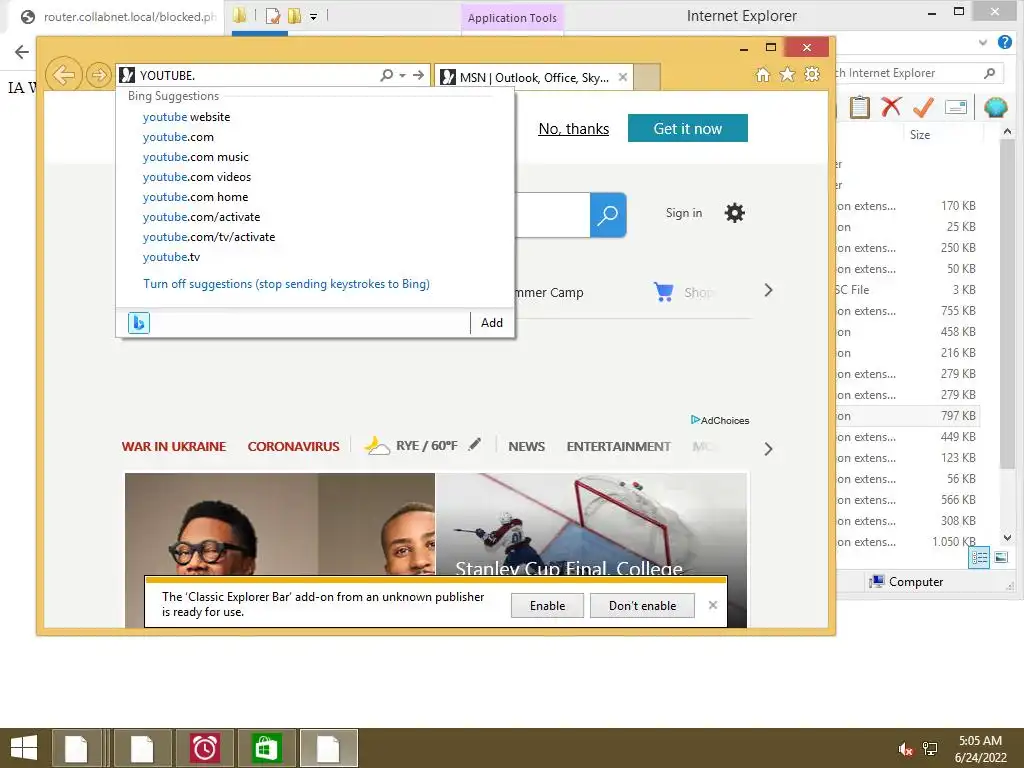The height and width of the screenshot is (768, 1024).
Task: Select the 'youtube.com videos' suggestion
Action: click(x=197, y=177)
